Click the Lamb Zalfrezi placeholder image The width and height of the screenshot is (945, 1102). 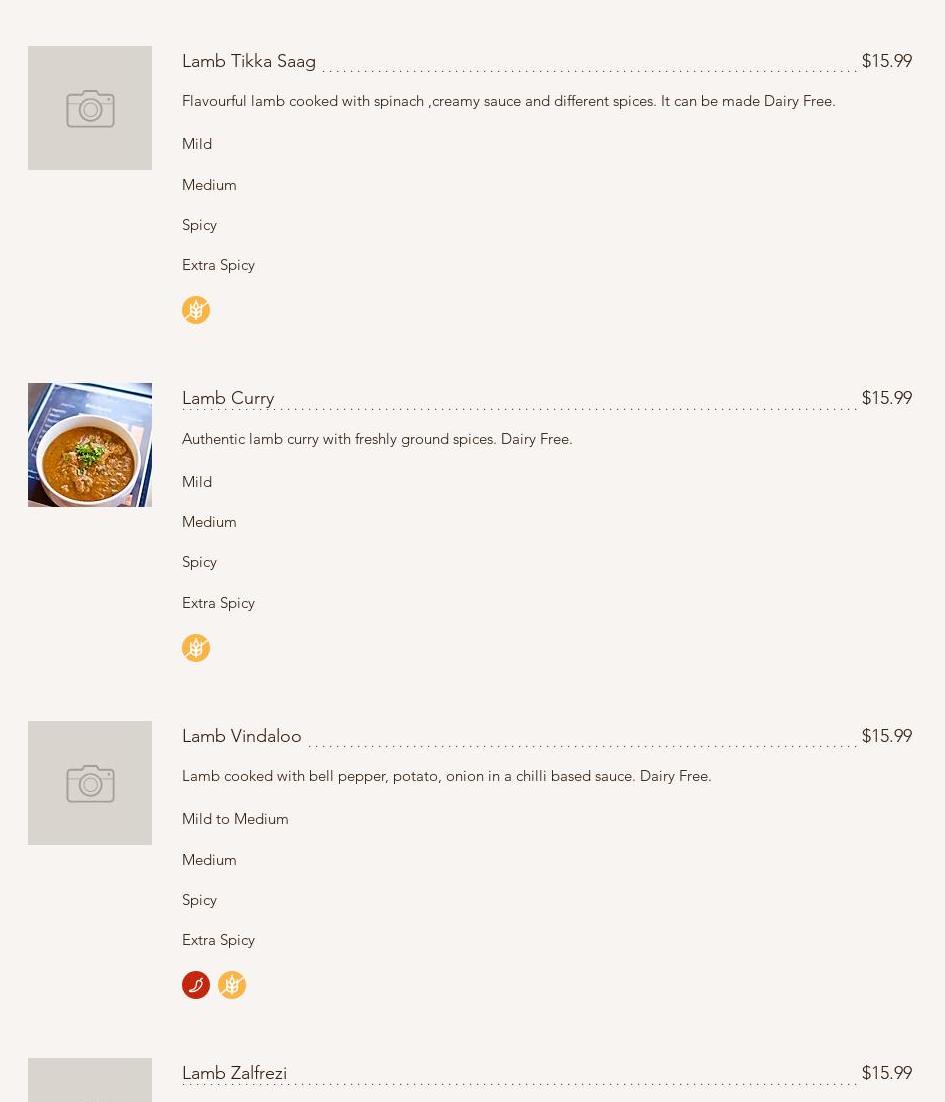(x=90, y=1081)
